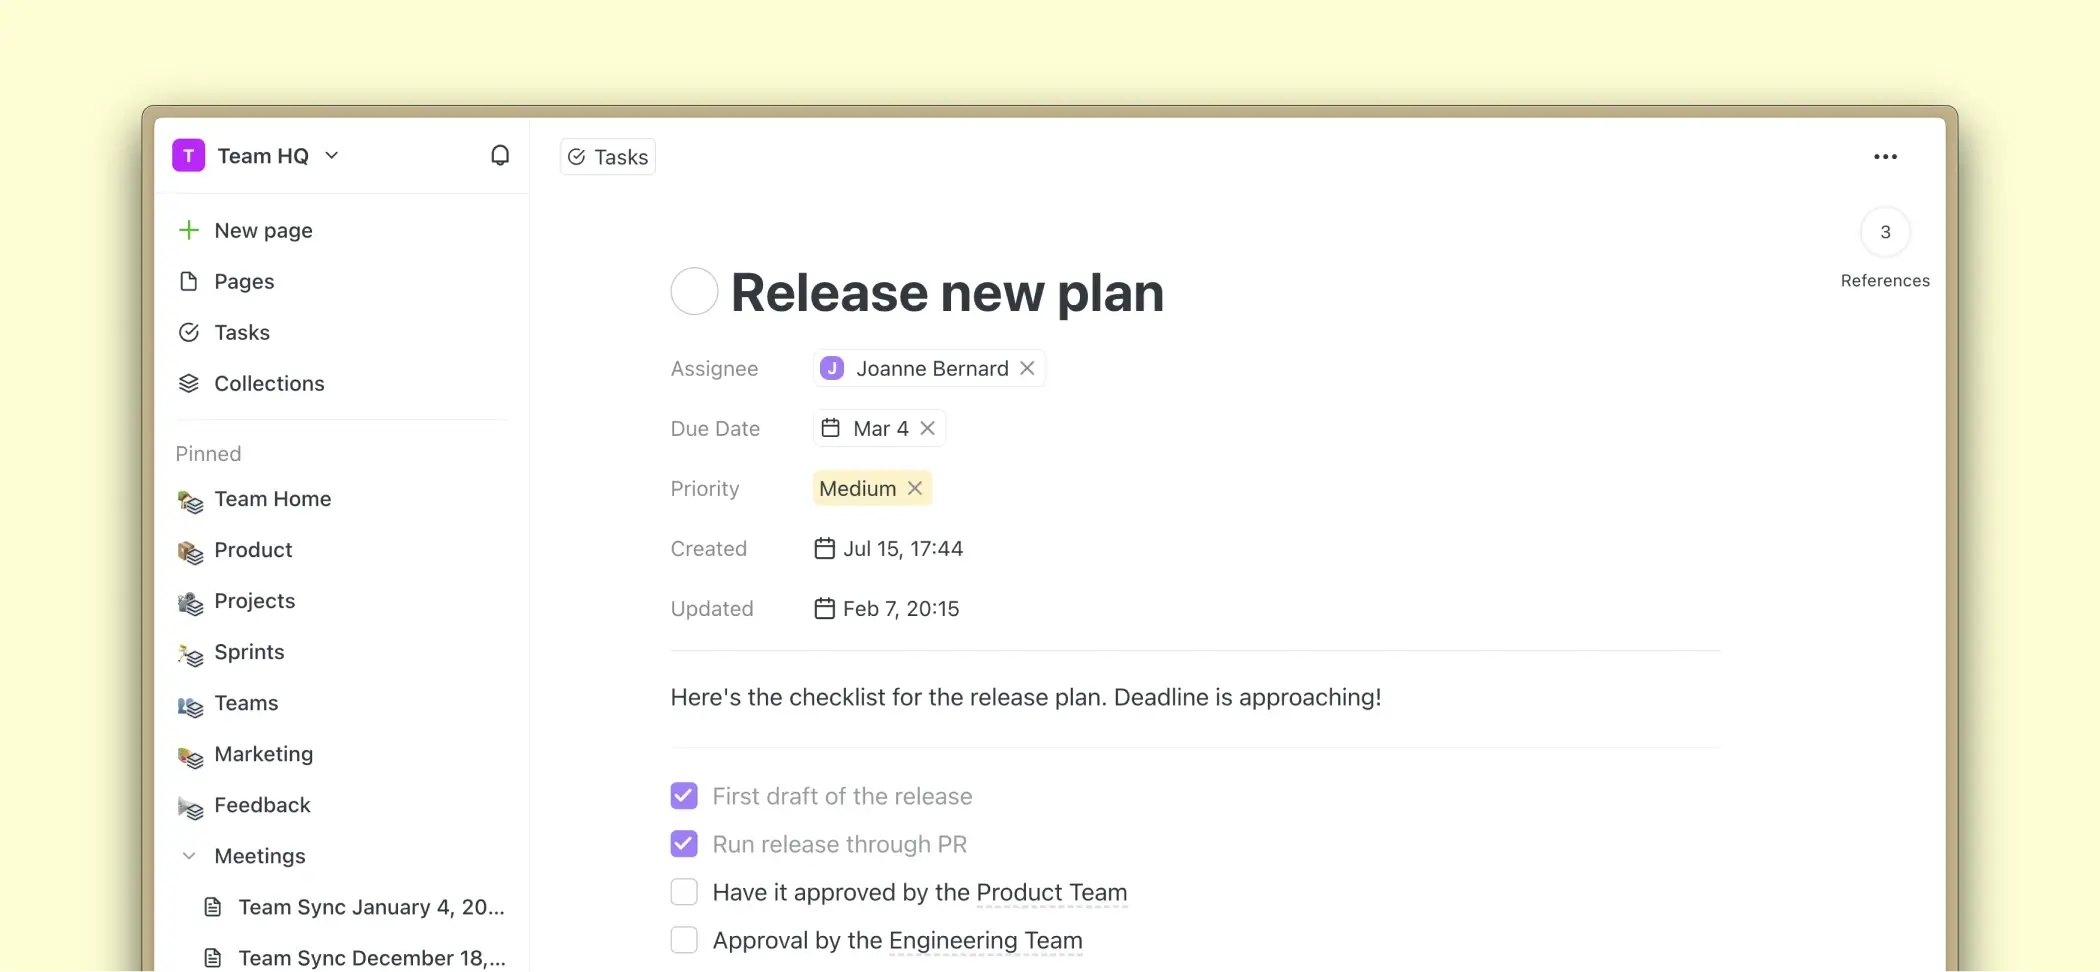
Task: Check Have it approved by Product Team
Action: tap(684, 892)
